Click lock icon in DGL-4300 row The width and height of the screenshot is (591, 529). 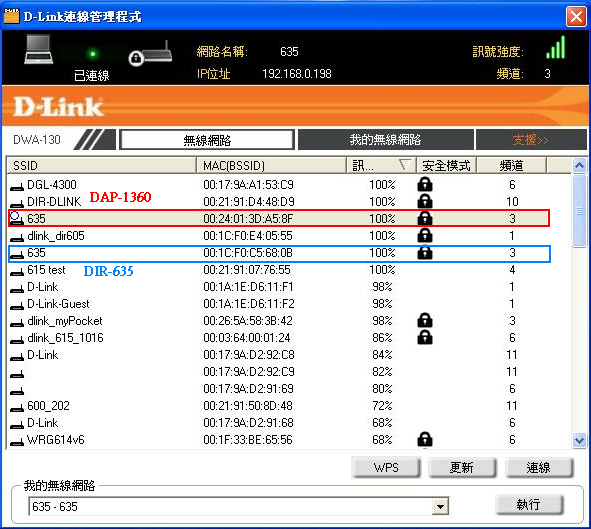pos(425,184)
